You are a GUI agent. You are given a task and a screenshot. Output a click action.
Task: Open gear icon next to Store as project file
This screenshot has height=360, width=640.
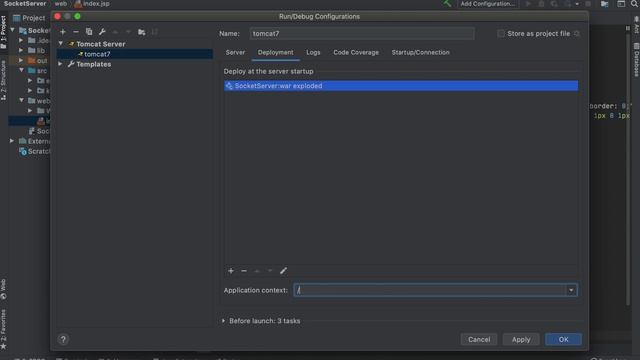point(577,33)
